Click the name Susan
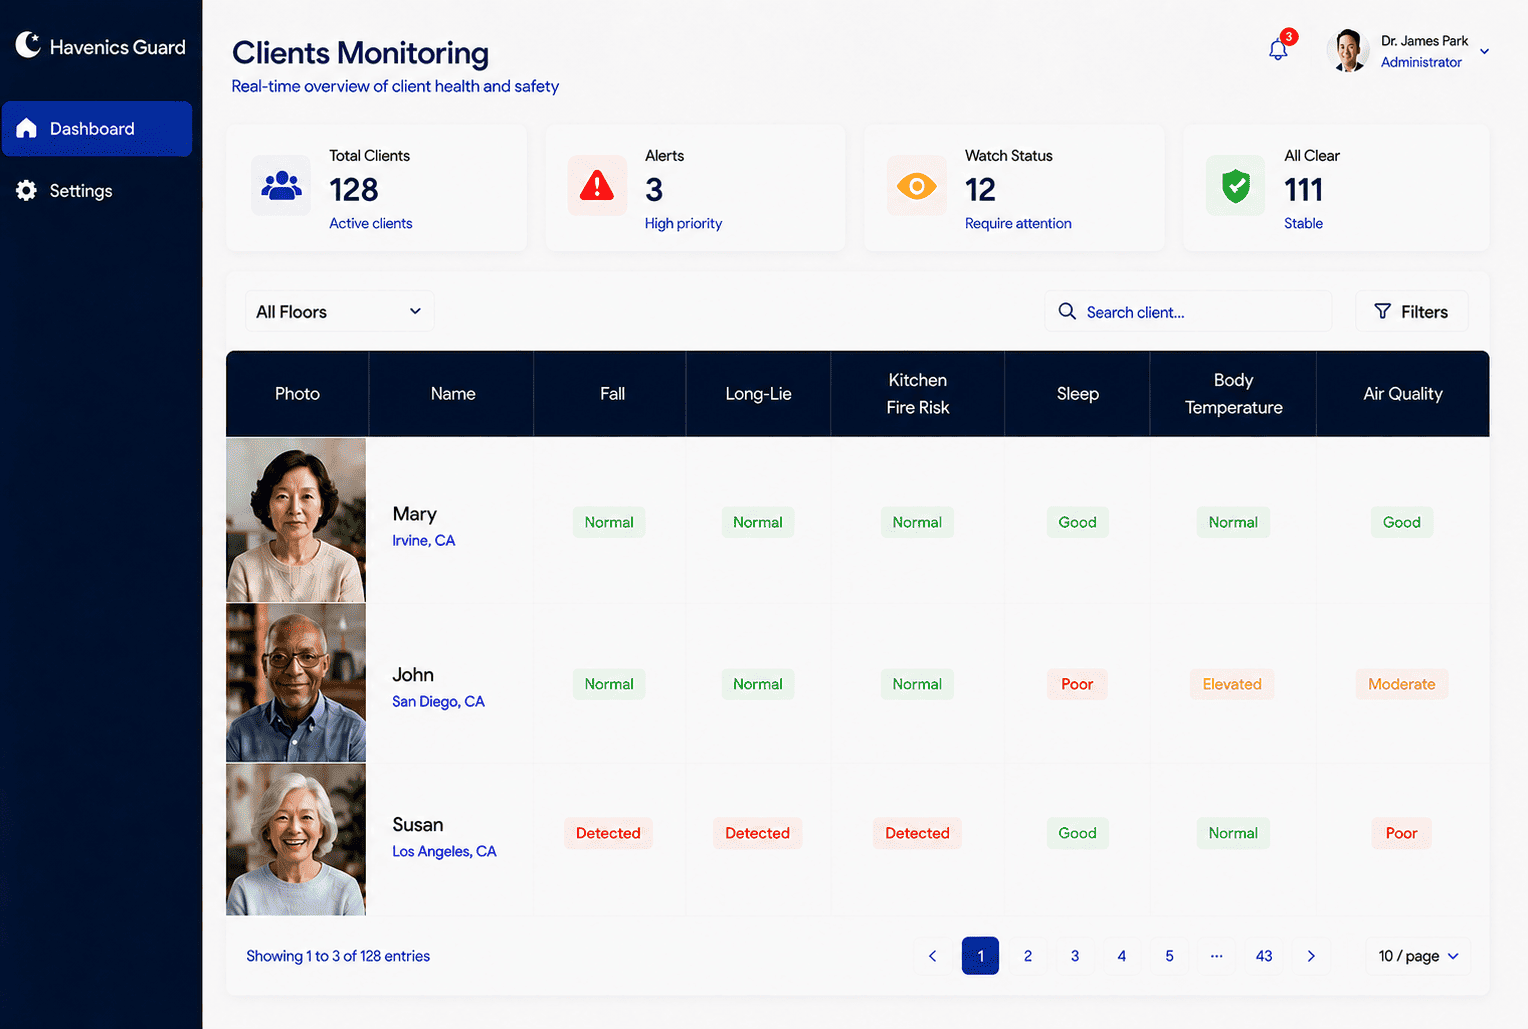Image resolution: width=1528 pixels, height=1029 pixels. [x=418, y=825]
